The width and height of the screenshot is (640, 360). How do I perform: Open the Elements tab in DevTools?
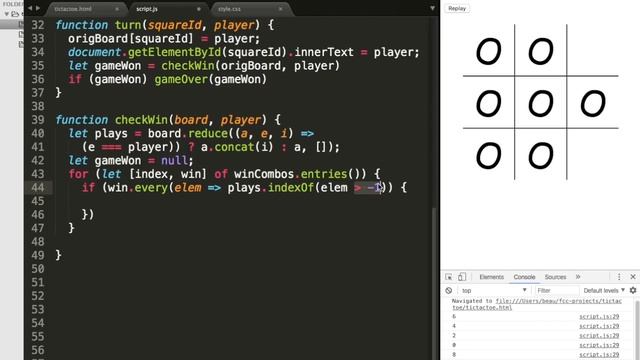[x=491, y=277]
